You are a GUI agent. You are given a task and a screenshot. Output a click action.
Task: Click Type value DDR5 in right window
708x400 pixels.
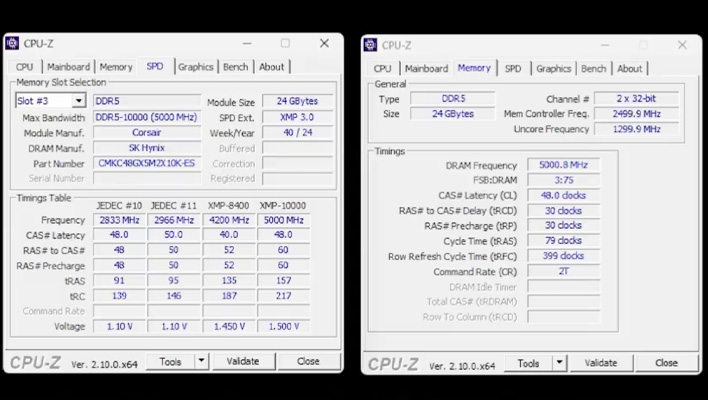coord(453,98)
